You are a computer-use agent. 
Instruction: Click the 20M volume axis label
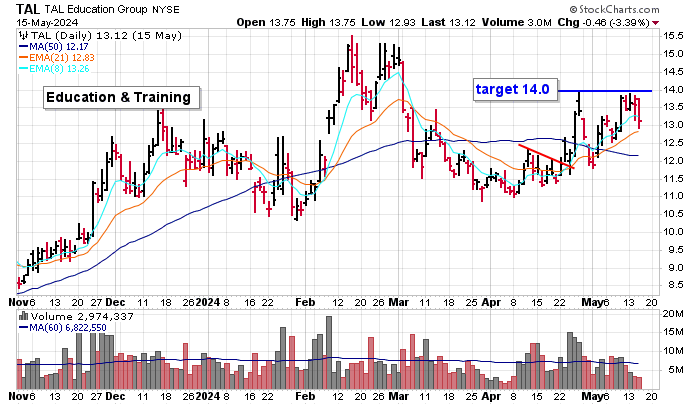[673, 314]
